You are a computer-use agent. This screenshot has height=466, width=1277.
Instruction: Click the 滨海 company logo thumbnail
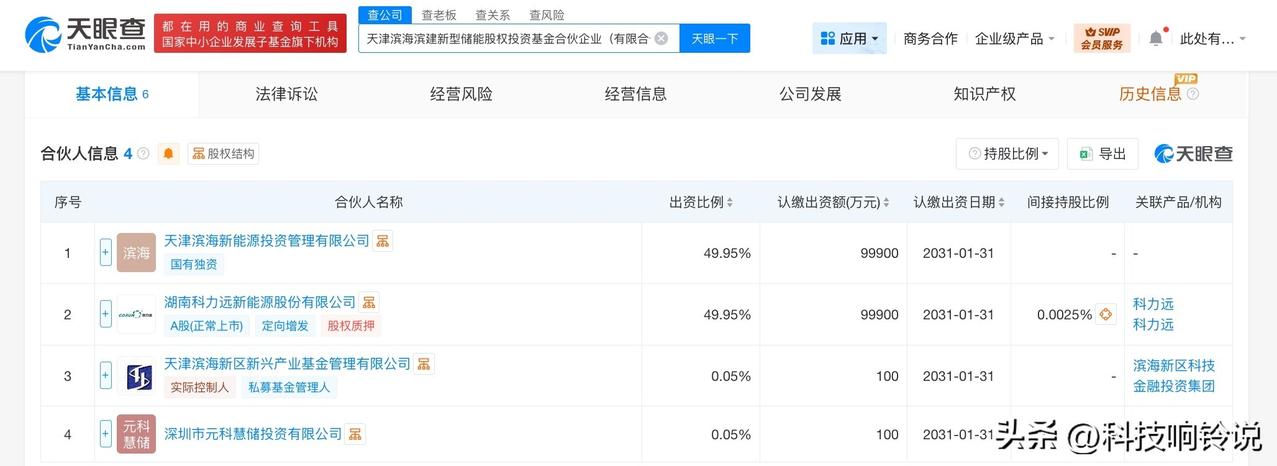[136, 253]
